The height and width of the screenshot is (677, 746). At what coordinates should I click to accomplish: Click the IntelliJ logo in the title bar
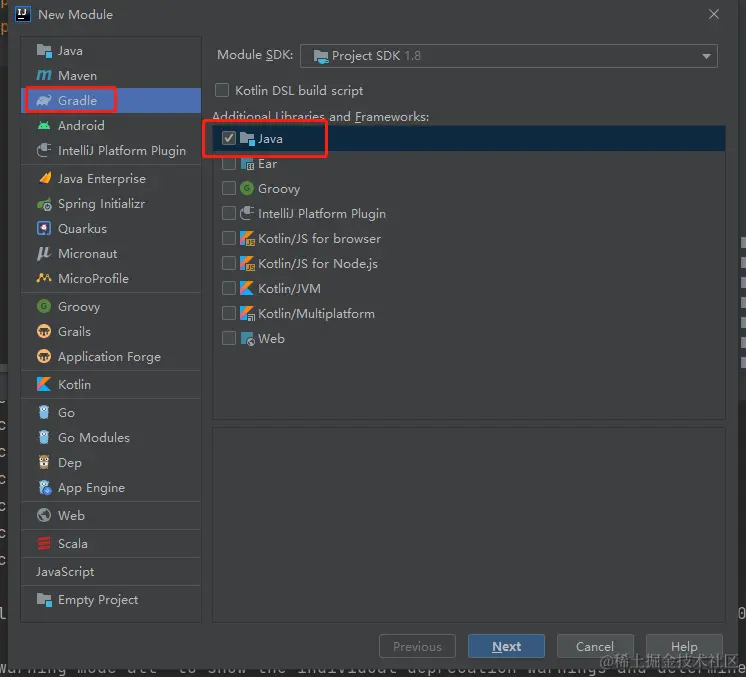click(x=23, y=14)
